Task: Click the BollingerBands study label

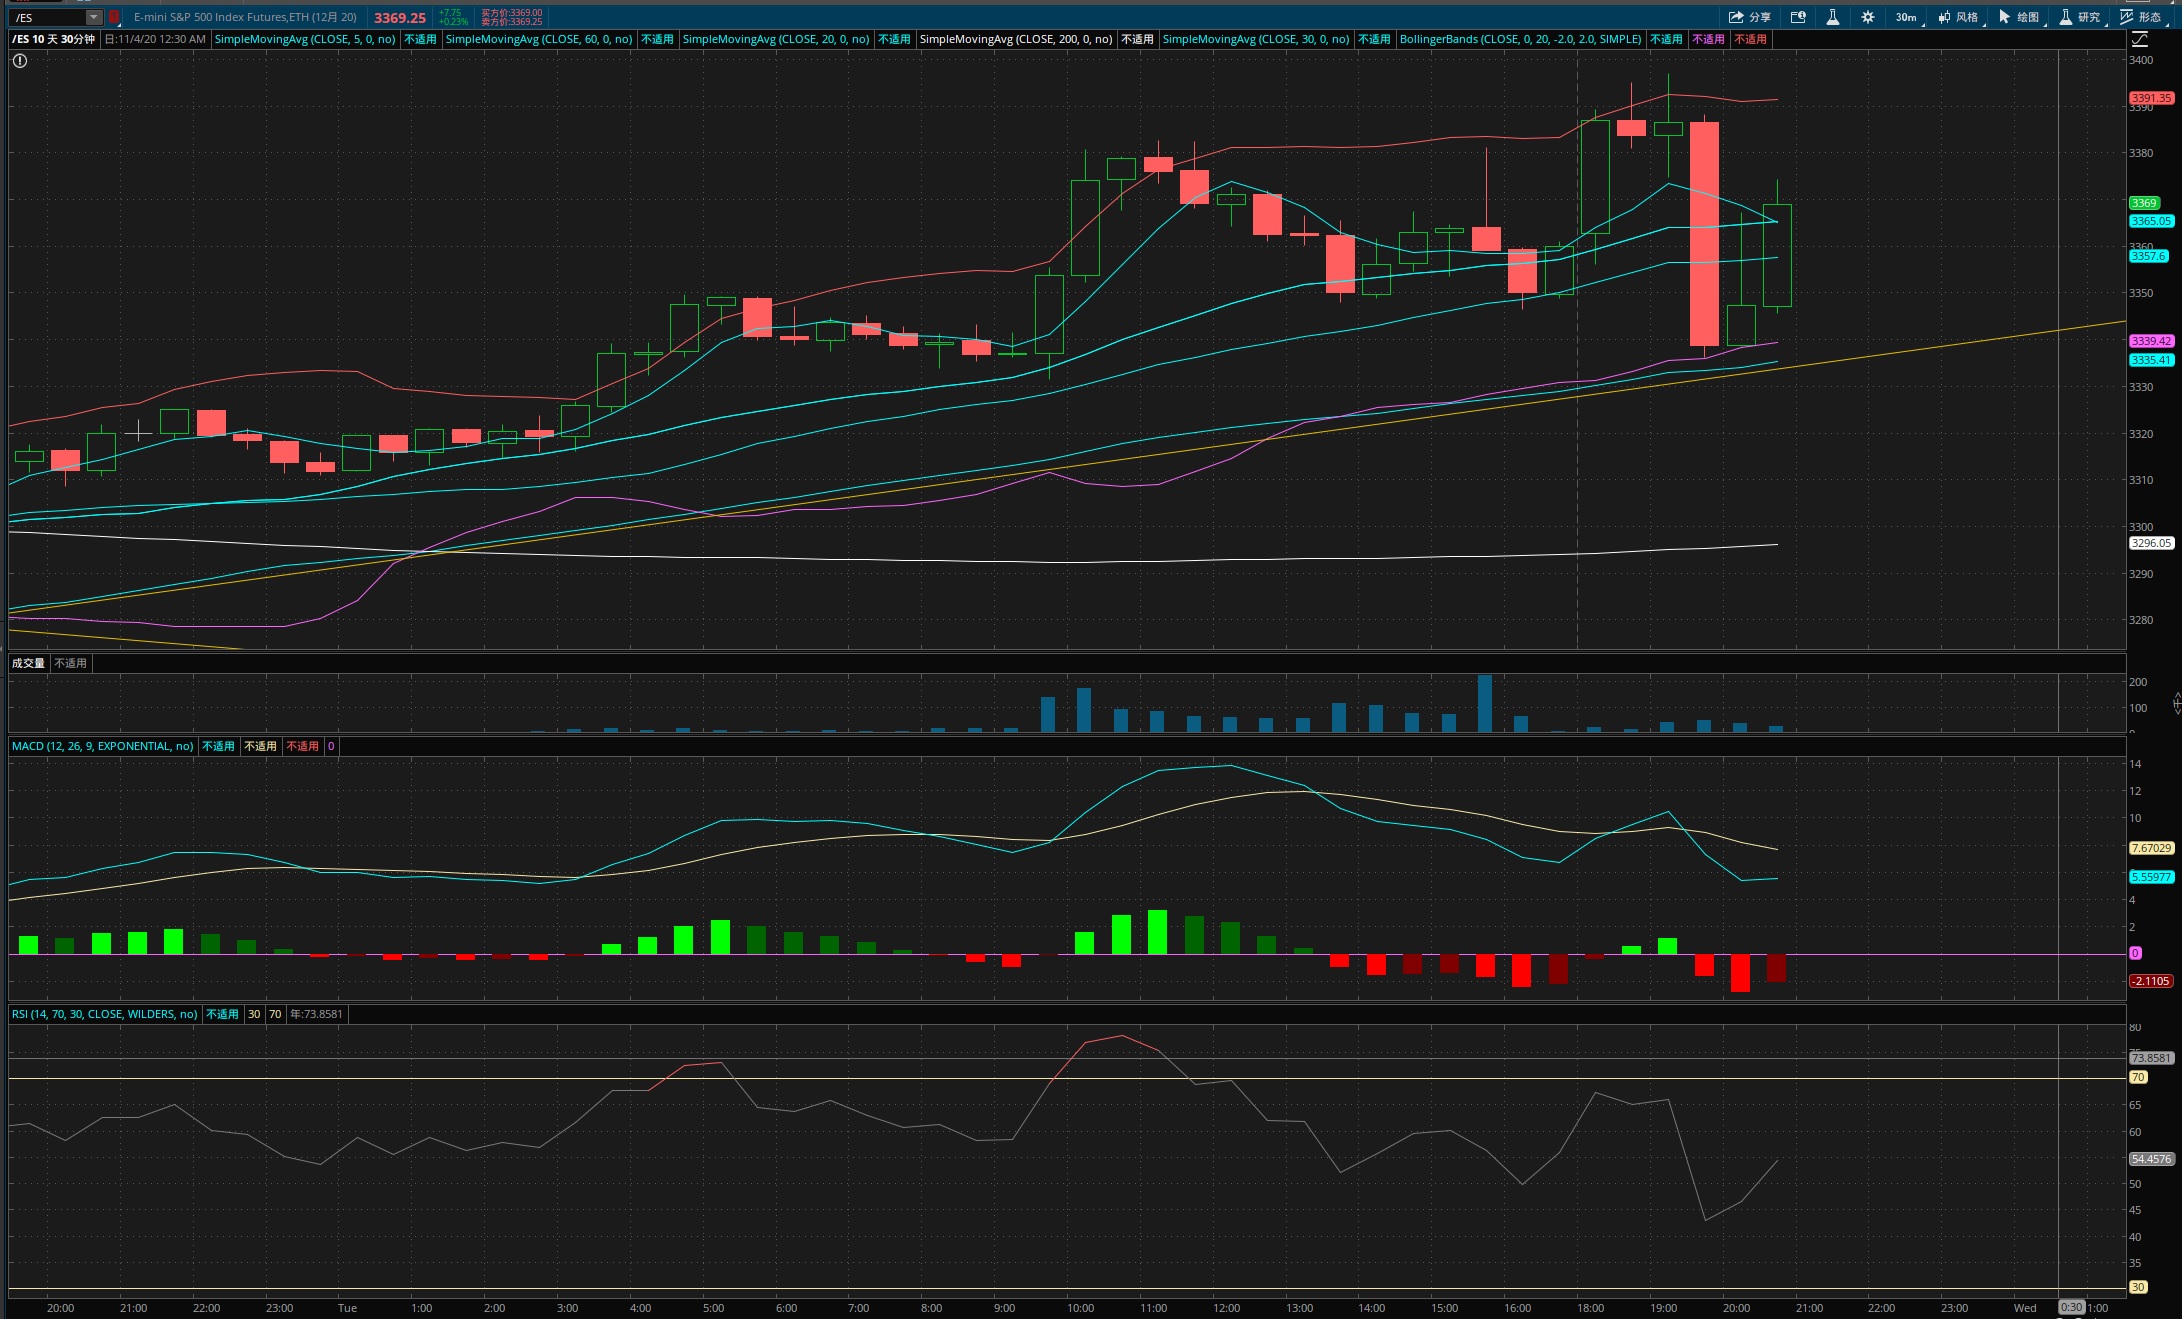Action: point(1520,39)
